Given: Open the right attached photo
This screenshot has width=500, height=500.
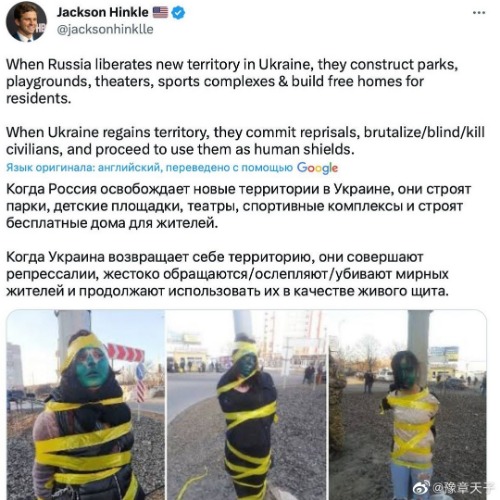Looking at the screenshot, I should (x=408, y=405).
